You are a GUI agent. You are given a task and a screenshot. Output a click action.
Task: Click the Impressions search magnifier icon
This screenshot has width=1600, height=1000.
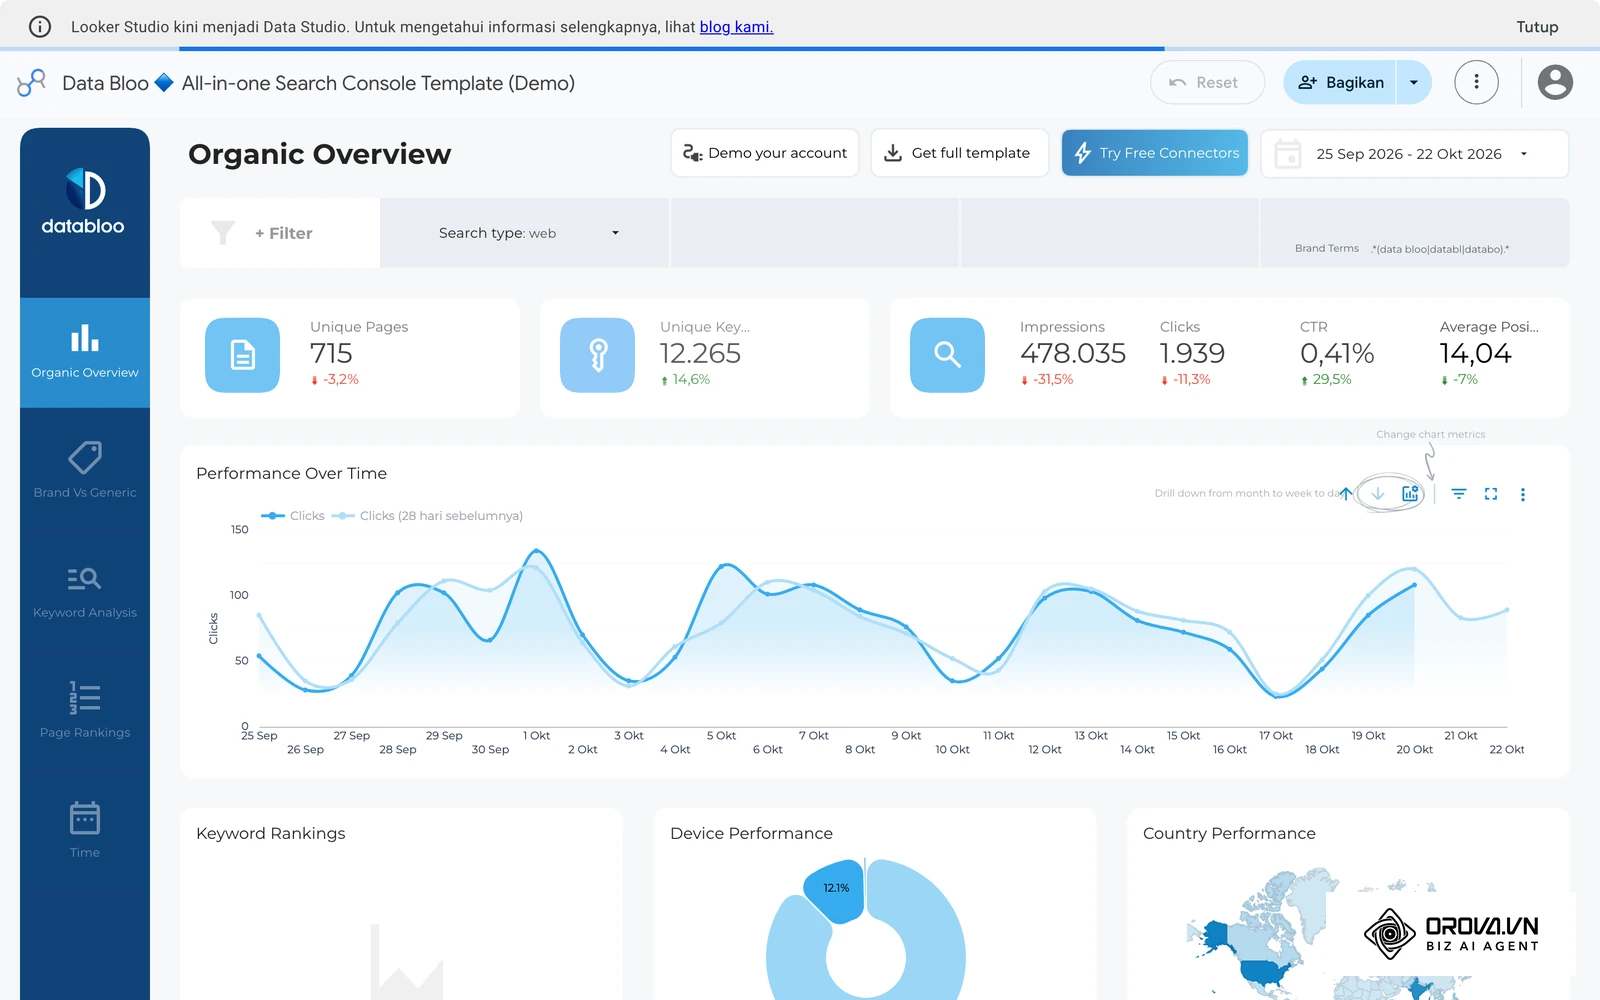pos(948,355)
